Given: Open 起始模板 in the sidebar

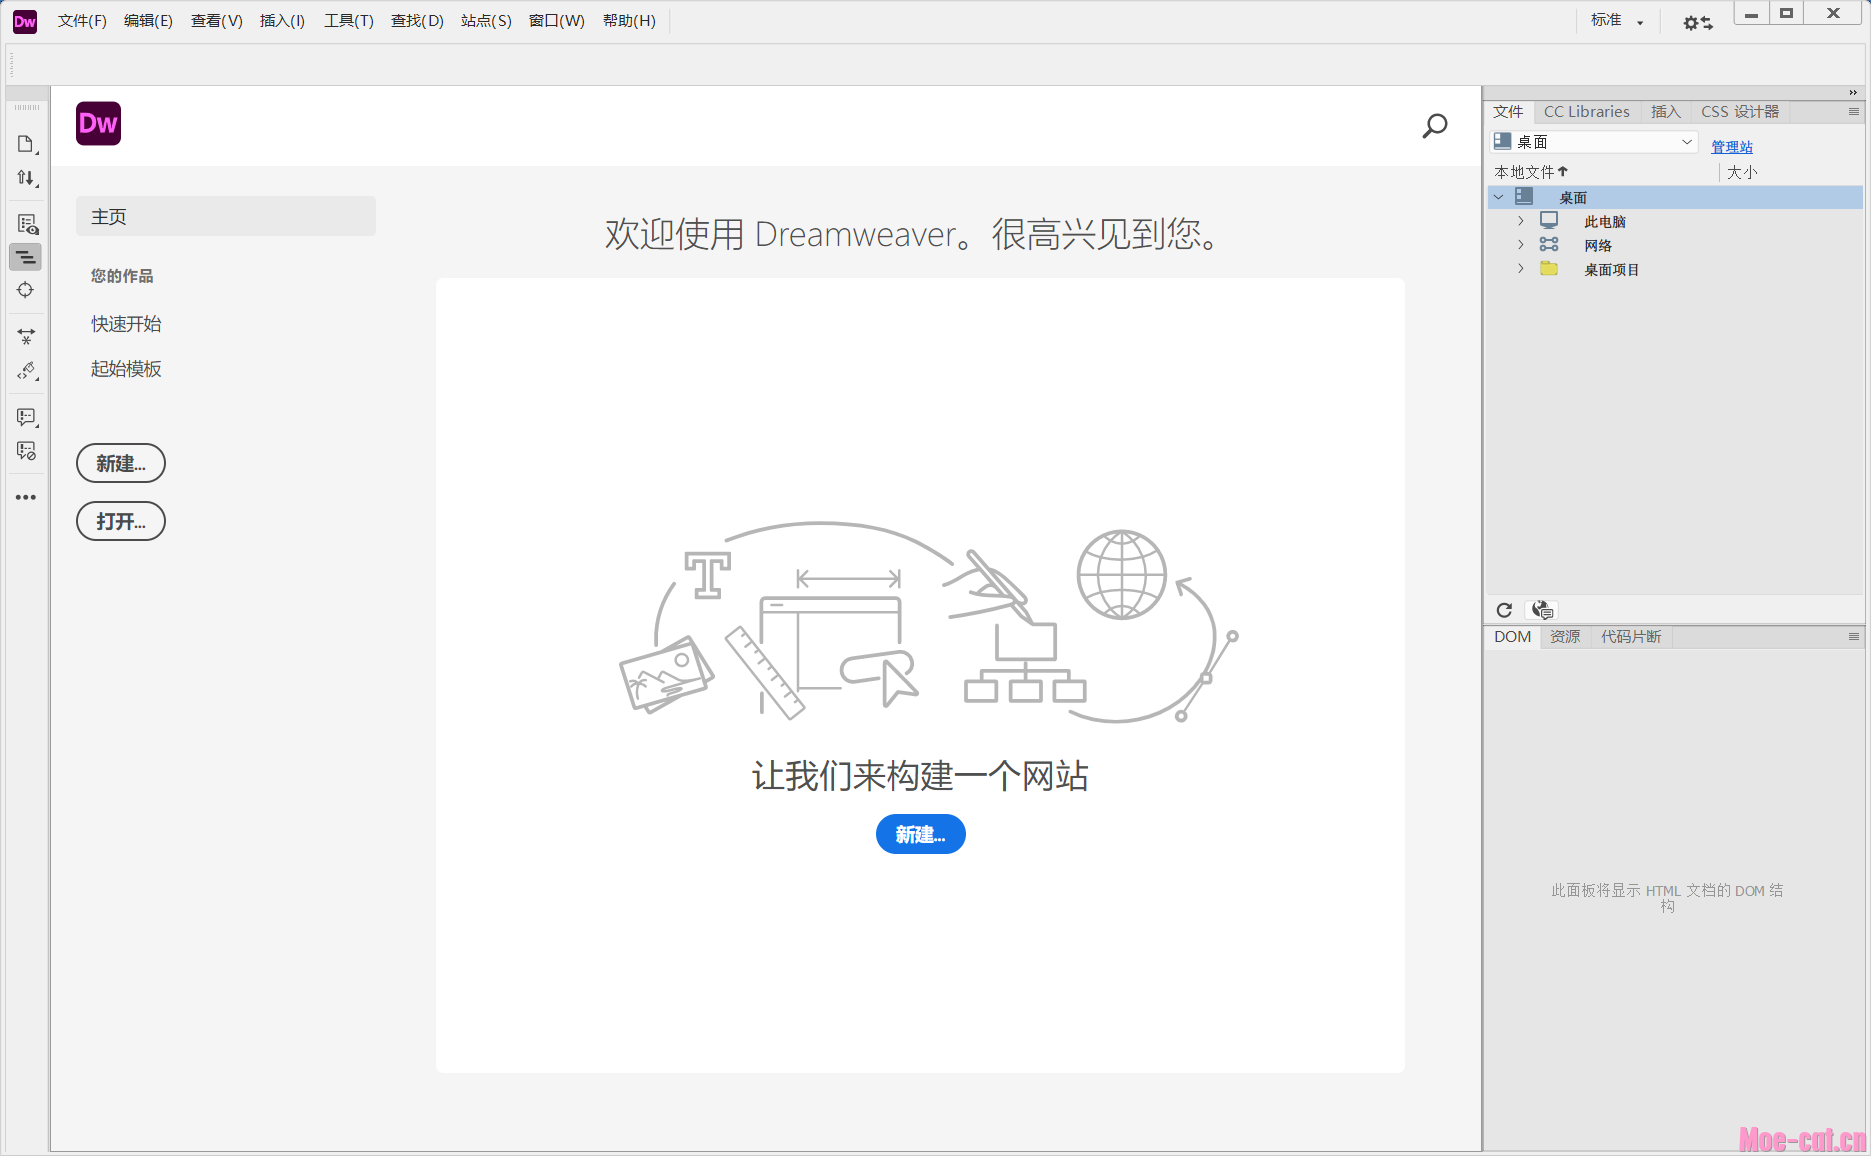Looking at the screenshot, I should [x=126, y=369].
